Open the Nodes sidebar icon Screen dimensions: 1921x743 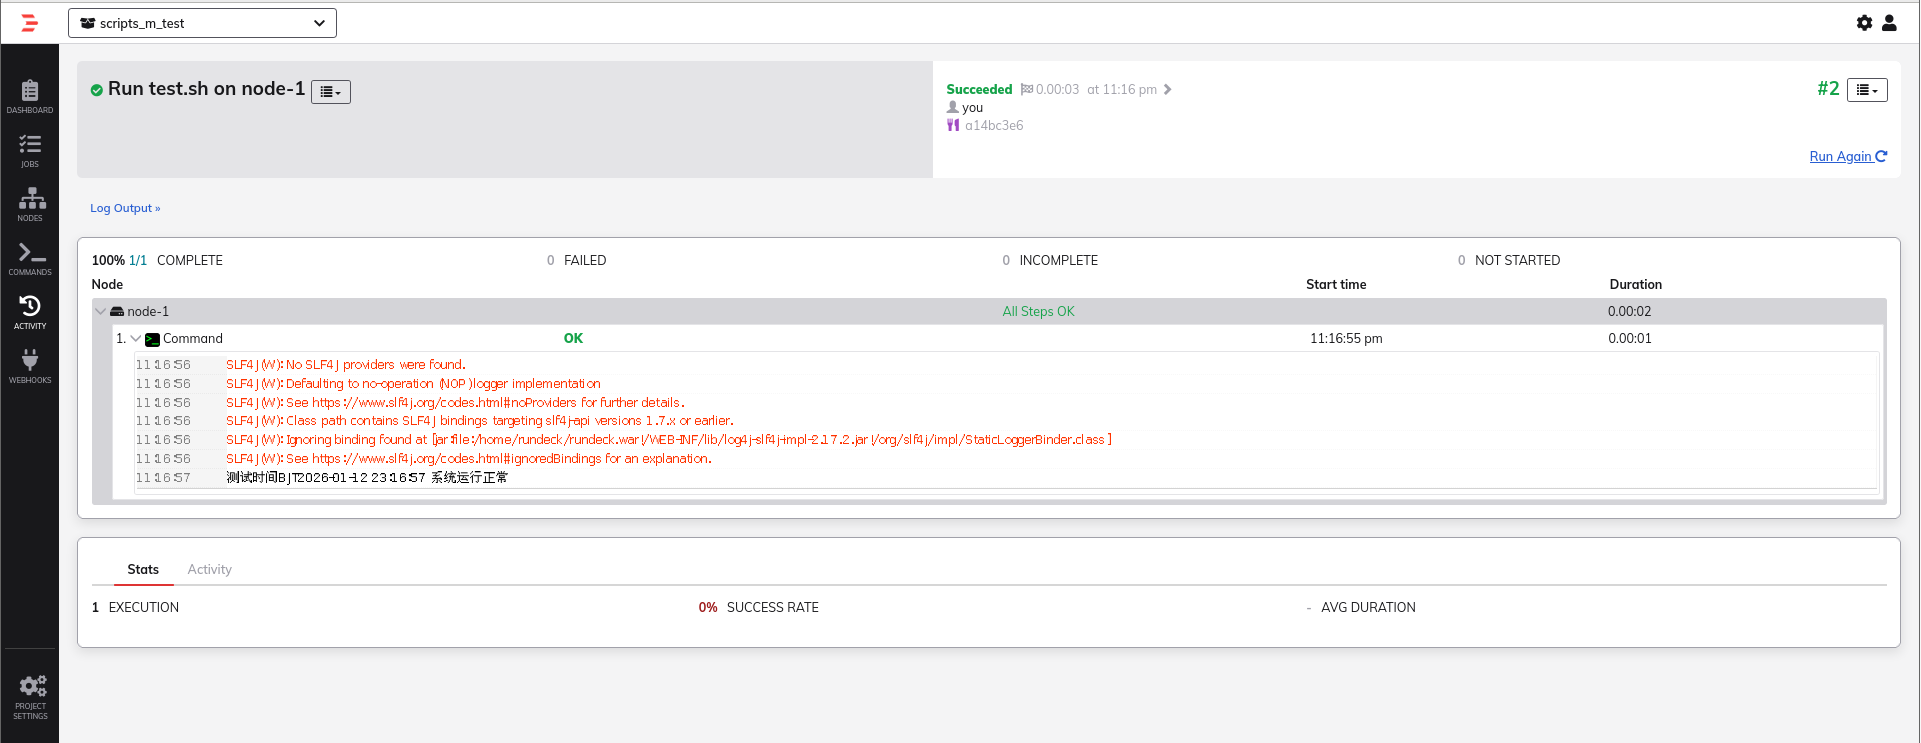[x=30, y=205]
